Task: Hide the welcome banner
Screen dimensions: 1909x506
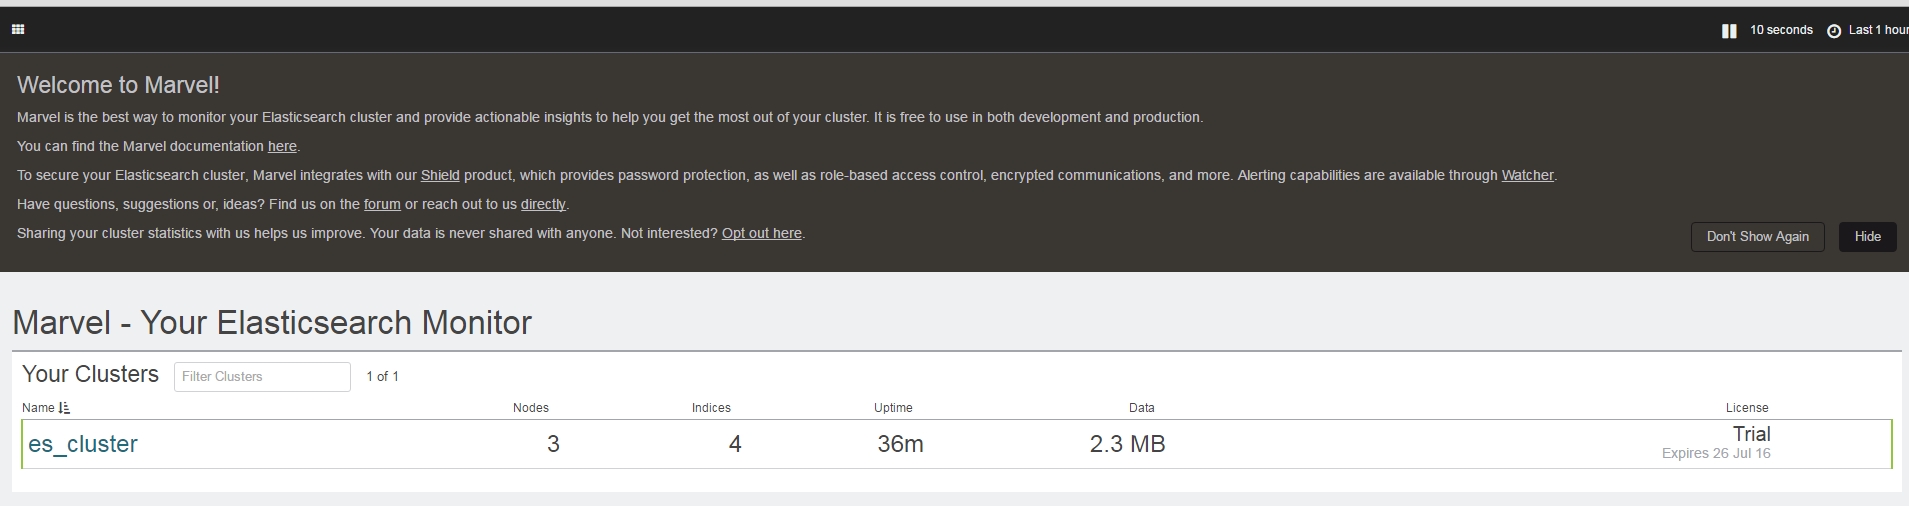Action: point(1868,237)
